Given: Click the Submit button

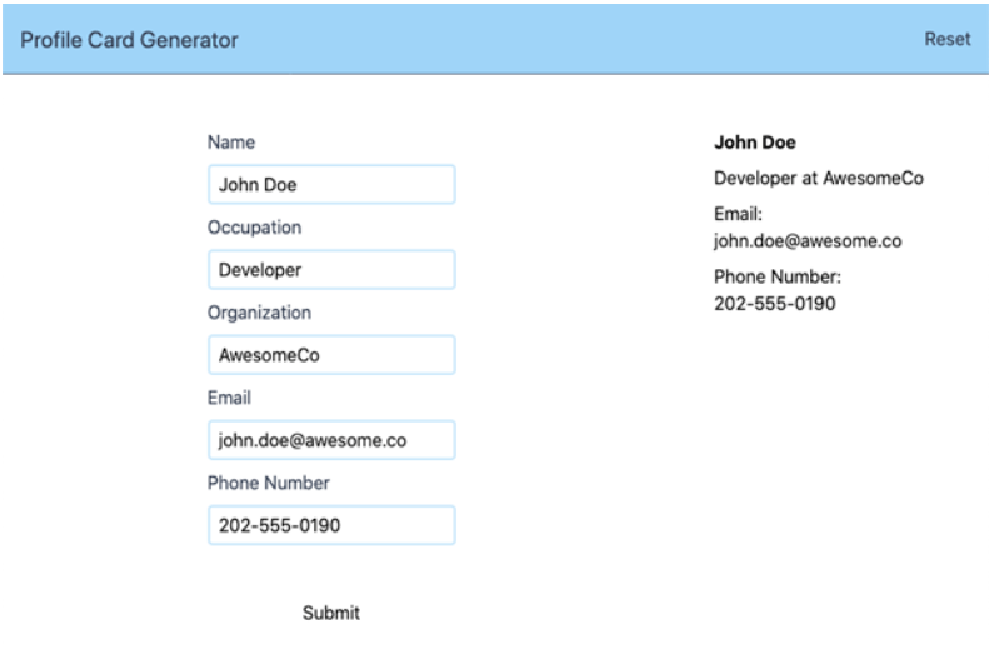Looking at the screenshot, I should pyautogui.click(x=331, y=613).
